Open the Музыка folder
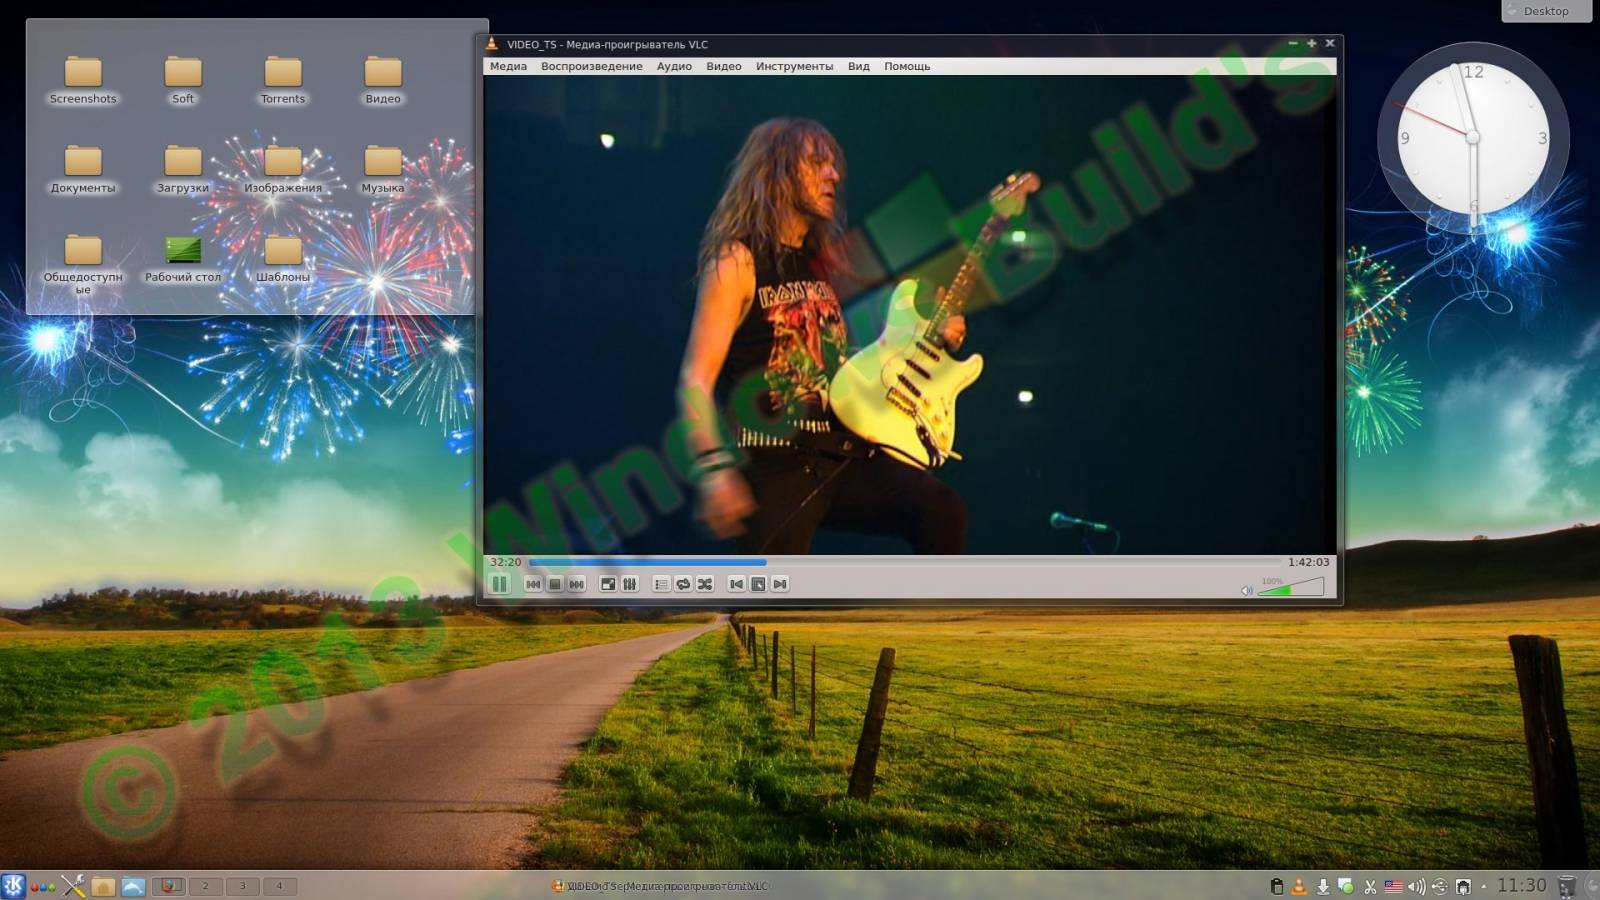The height and width of the screenshot is (900, 1600). tap(383, 169)
